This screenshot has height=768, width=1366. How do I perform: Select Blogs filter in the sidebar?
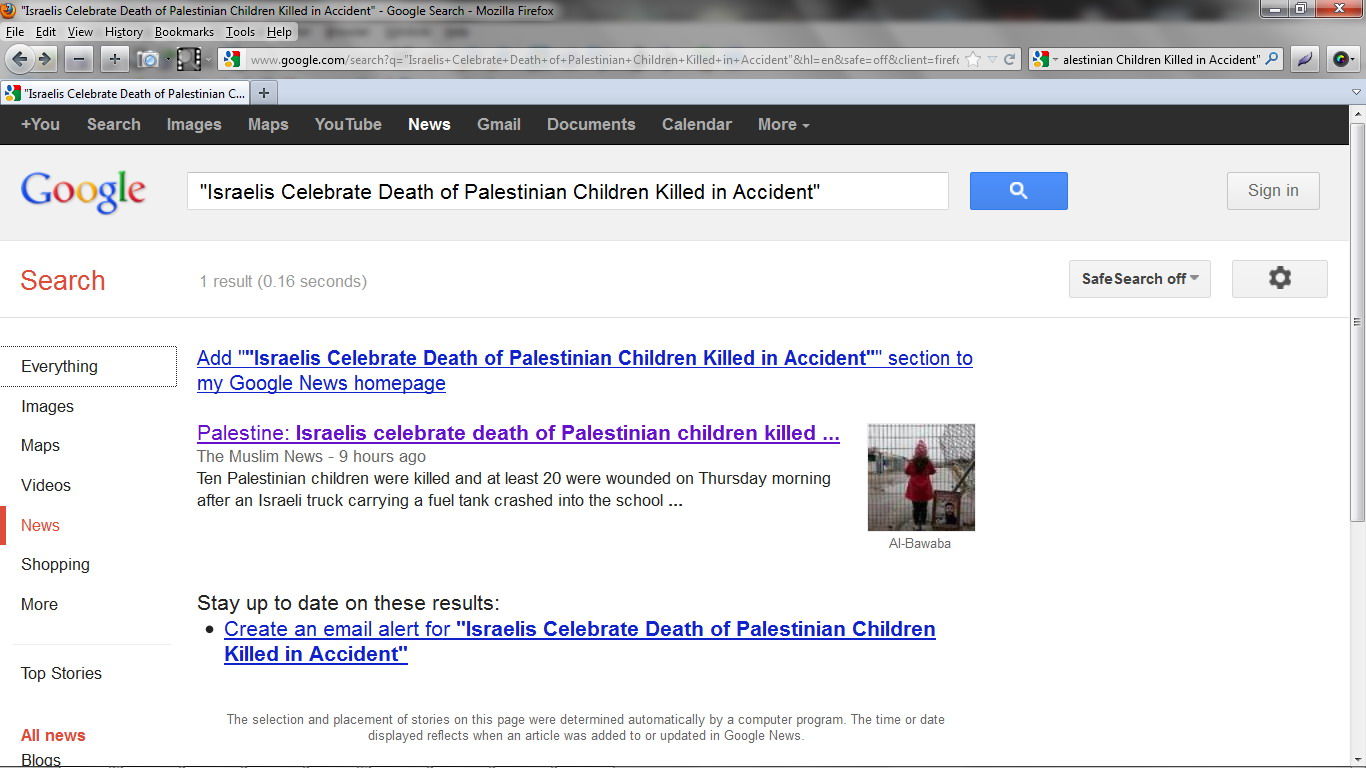point(41,759)
